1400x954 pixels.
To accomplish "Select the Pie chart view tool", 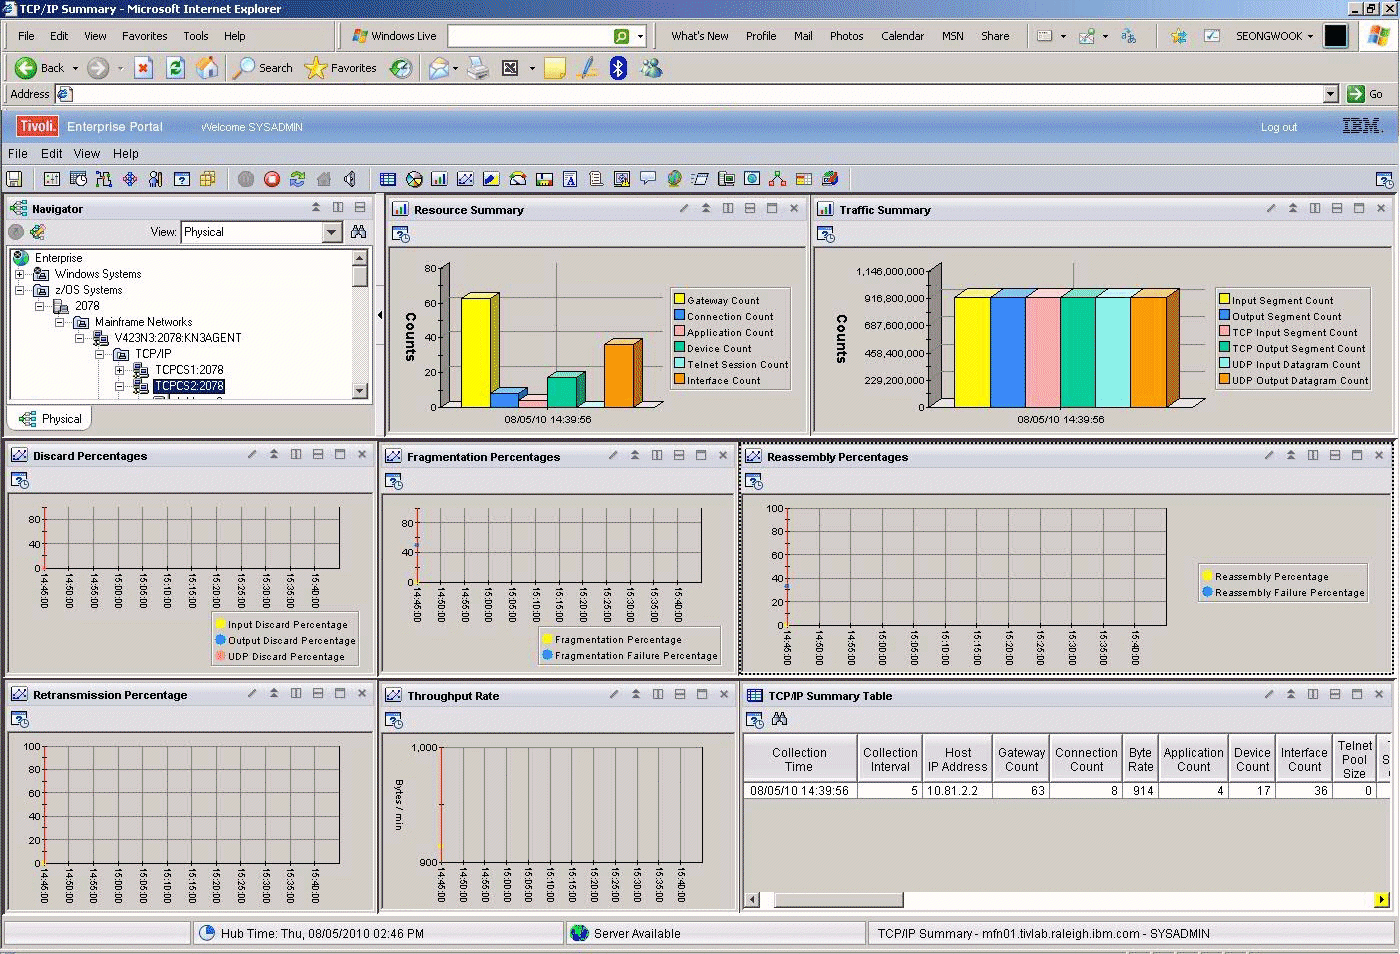I will coord(414,179).
